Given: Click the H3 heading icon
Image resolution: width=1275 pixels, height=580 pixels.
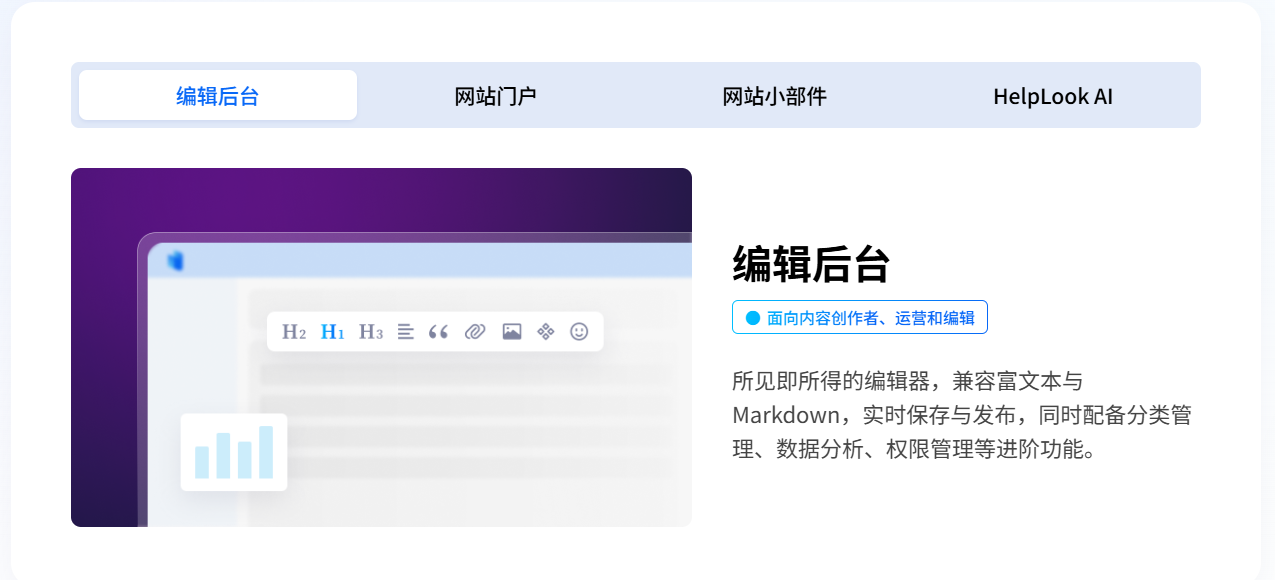Looking at the screenshot, I should (x=371, y=332).
